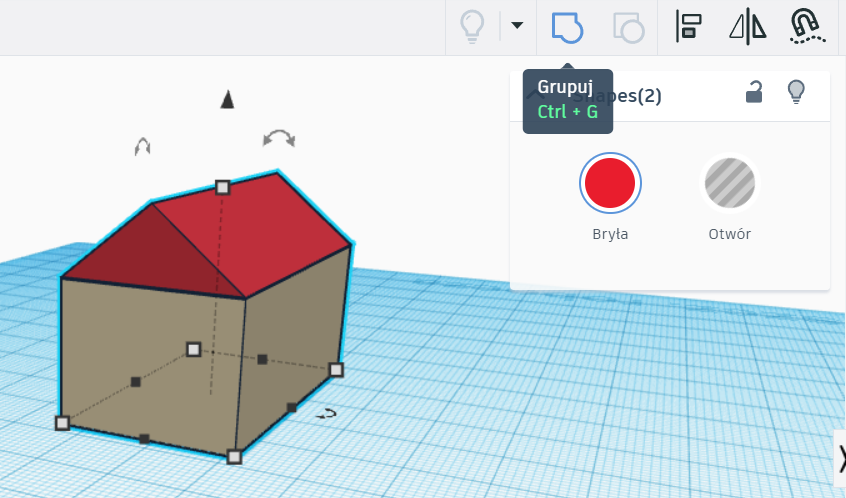Image resolution: width=846 pixels, height=498 pixels.
Task: Select the Mirror tool
Action: coord(748,27)
